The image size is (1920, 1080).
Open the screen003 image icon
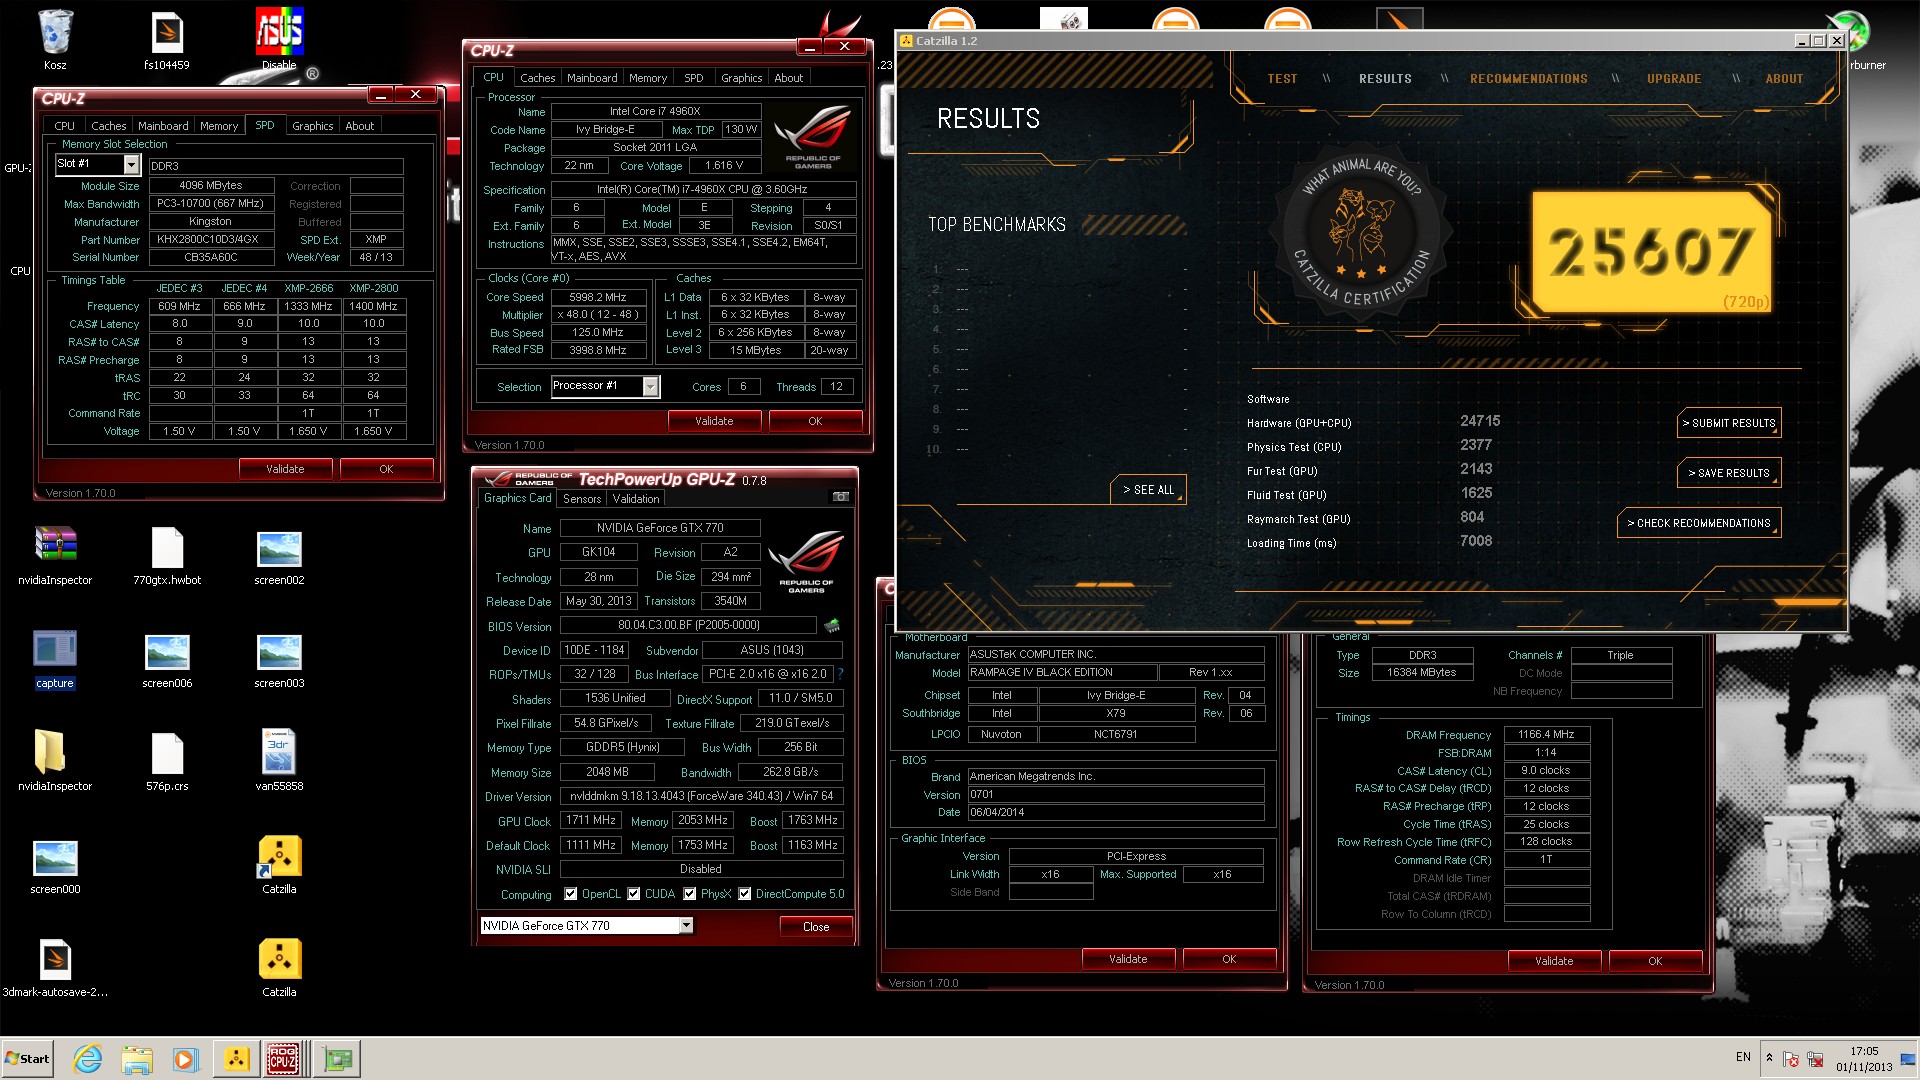[x=279, y=658]
